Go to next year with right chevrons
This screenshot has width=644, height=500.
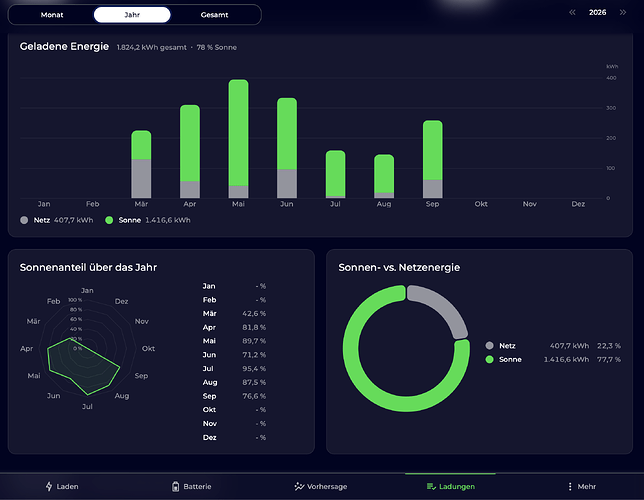coord(623,12)
